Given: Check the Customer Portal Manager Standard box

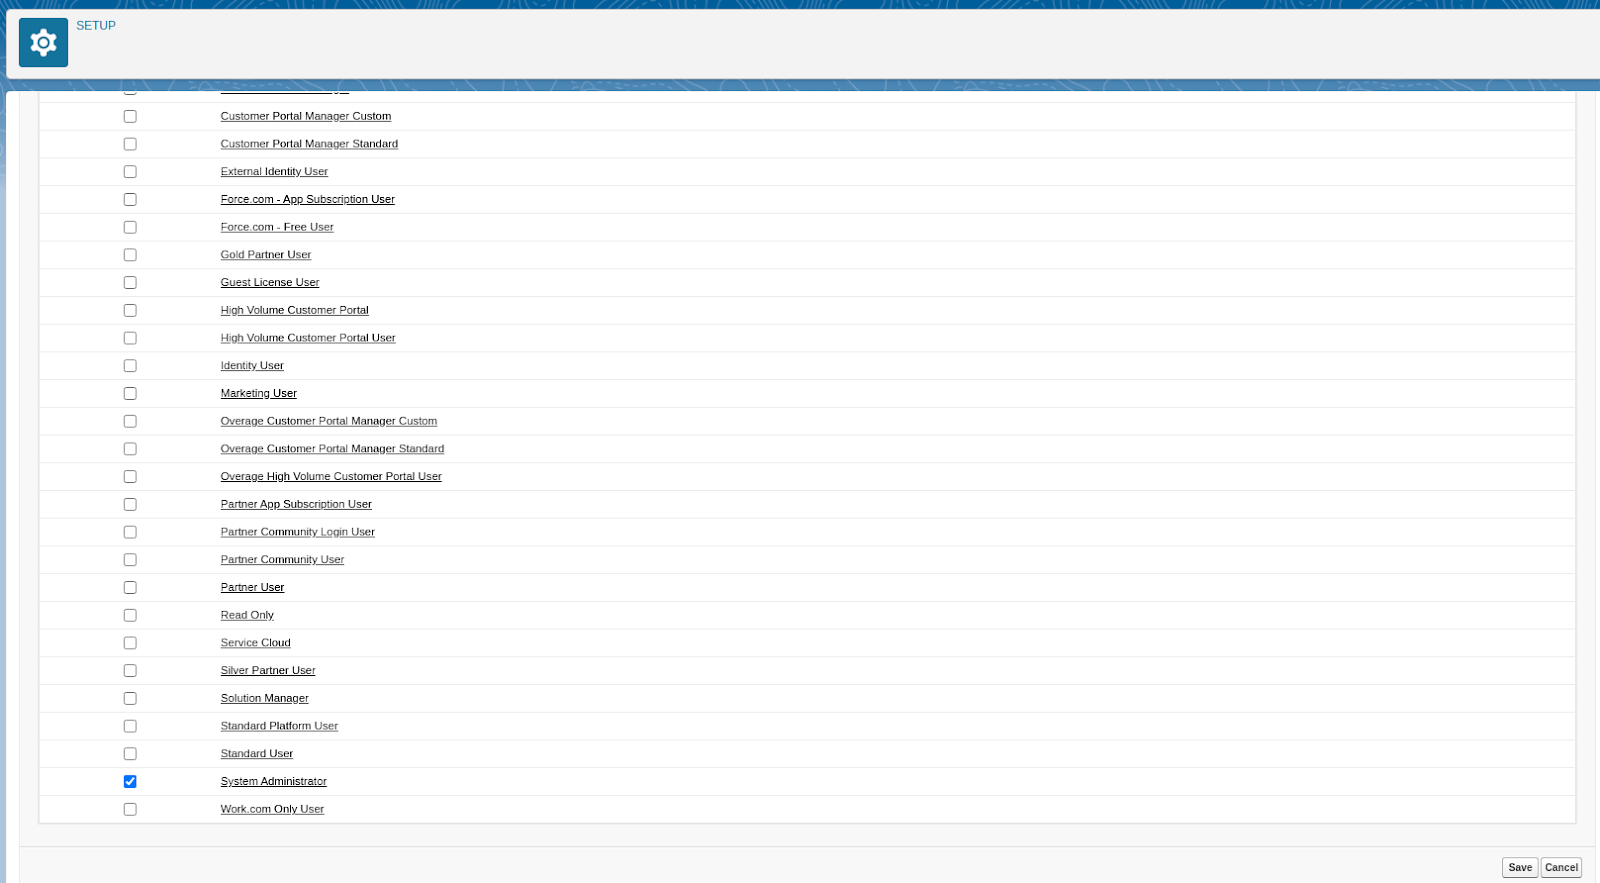Looking at the screenshot, I should tap(130, 144).
